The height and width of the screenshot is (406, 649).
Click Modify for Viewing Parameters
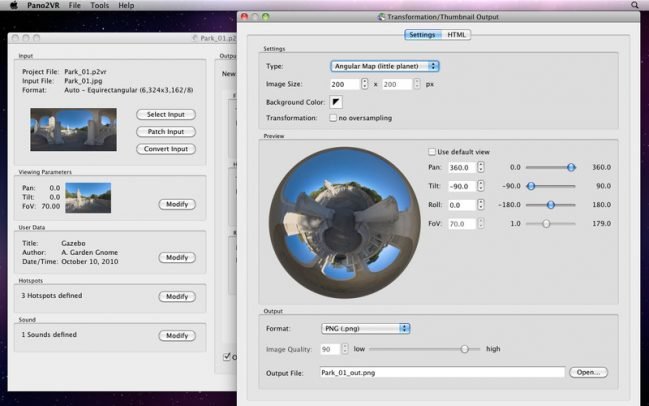pyautogui.click(x=177, y=204)
